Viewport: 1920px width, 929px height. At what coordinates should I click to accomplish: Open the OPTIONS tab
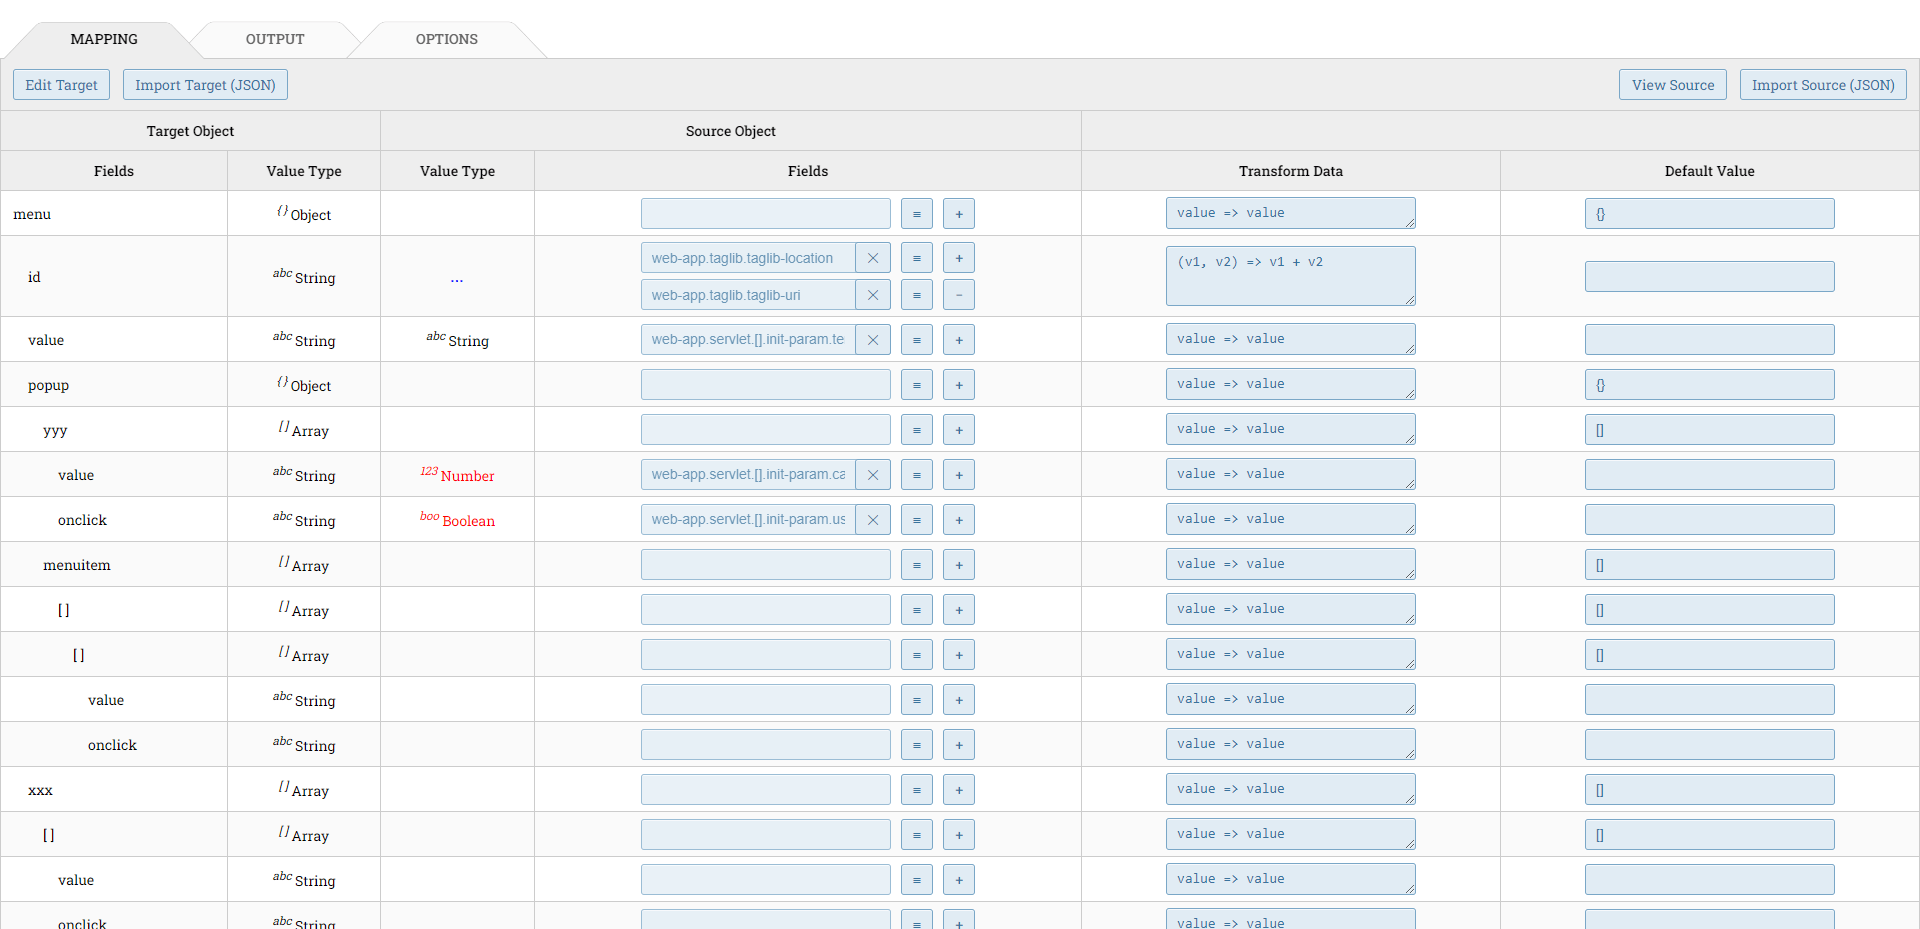(447, 39)
